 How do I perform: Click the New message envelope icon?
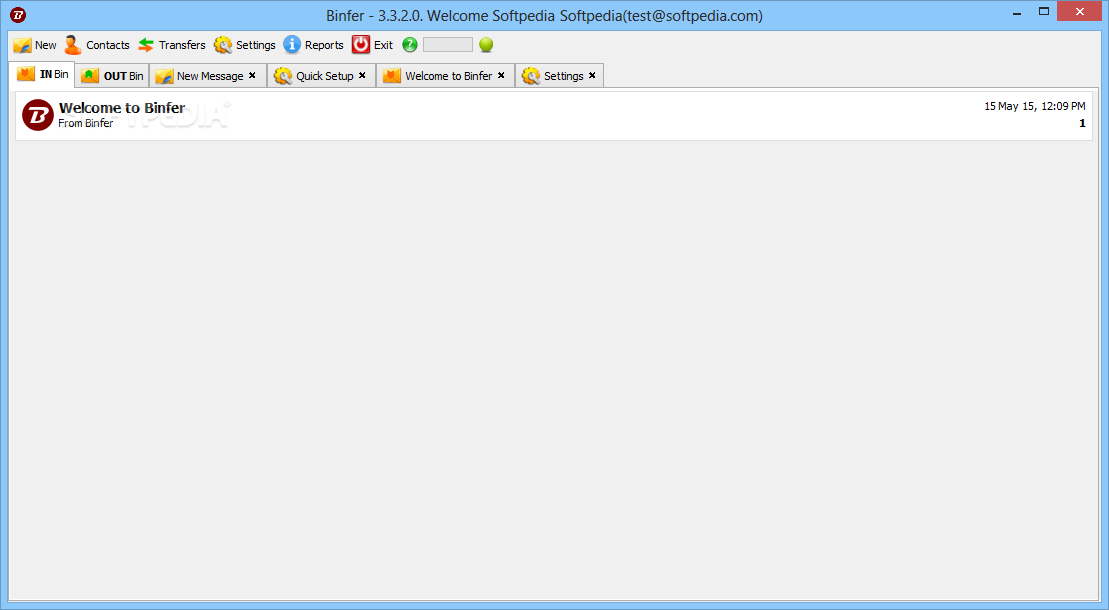(22, 45)
